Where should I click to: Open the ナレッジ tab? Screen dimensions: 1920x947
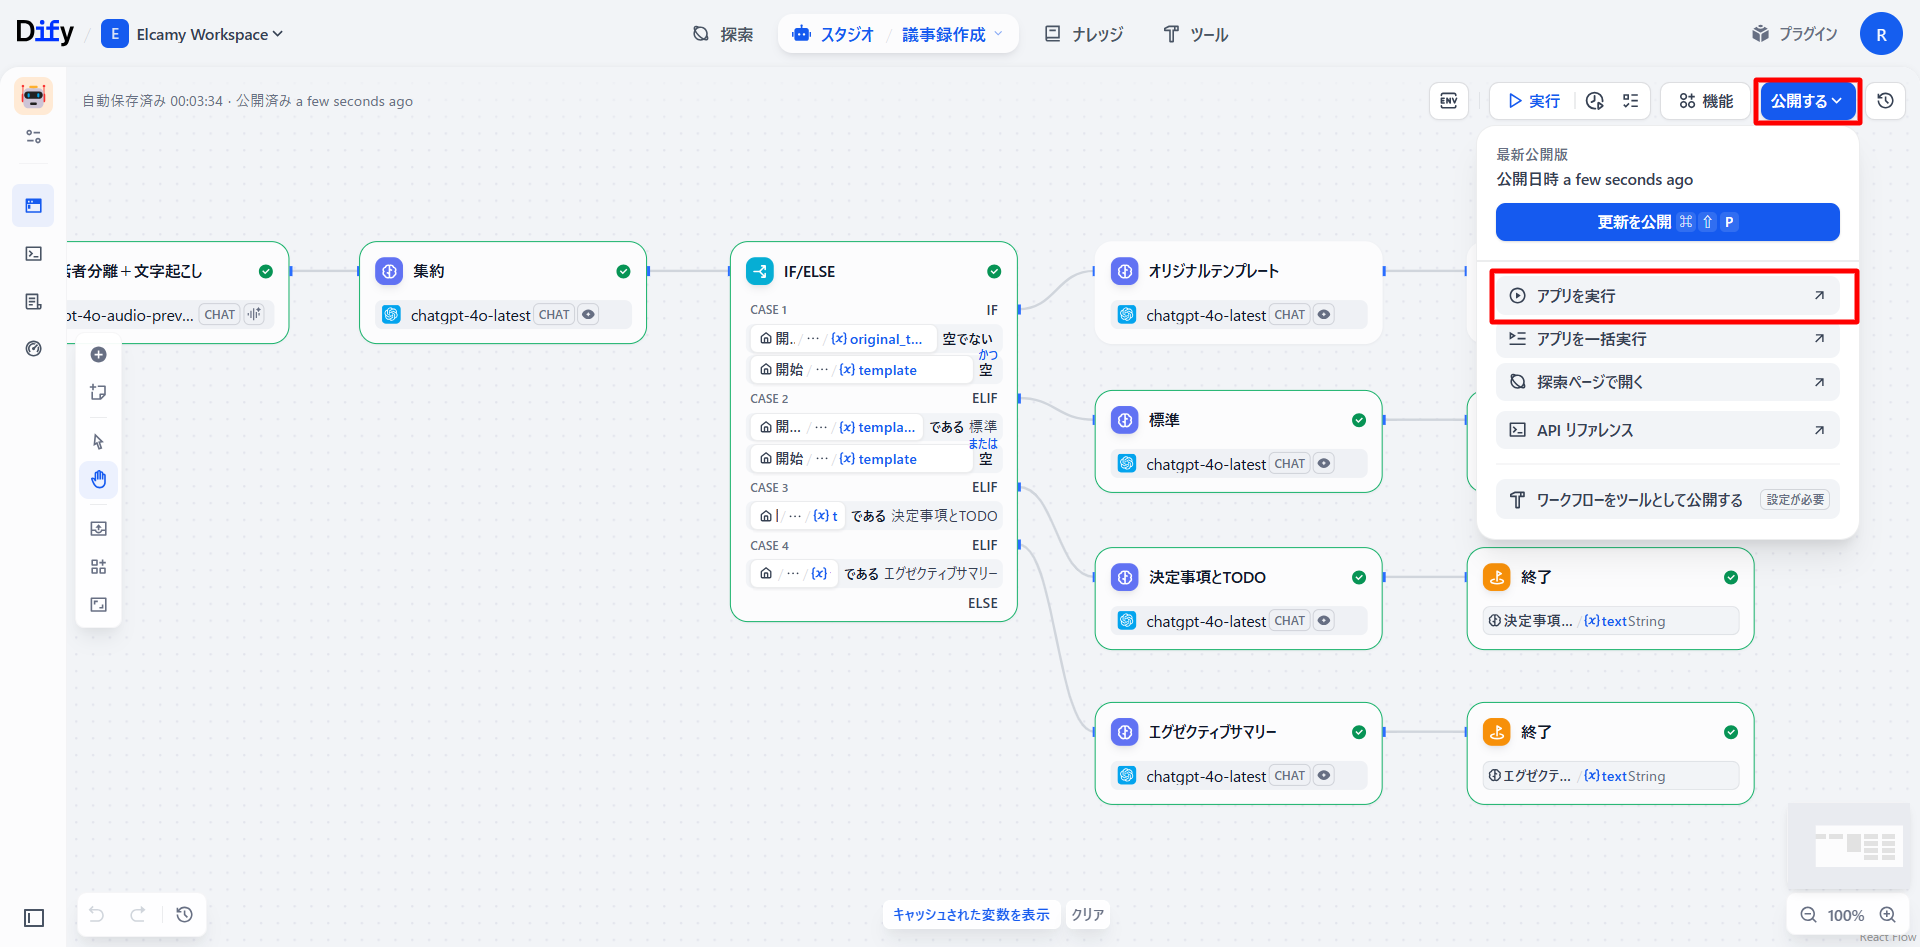(1084, 34)
